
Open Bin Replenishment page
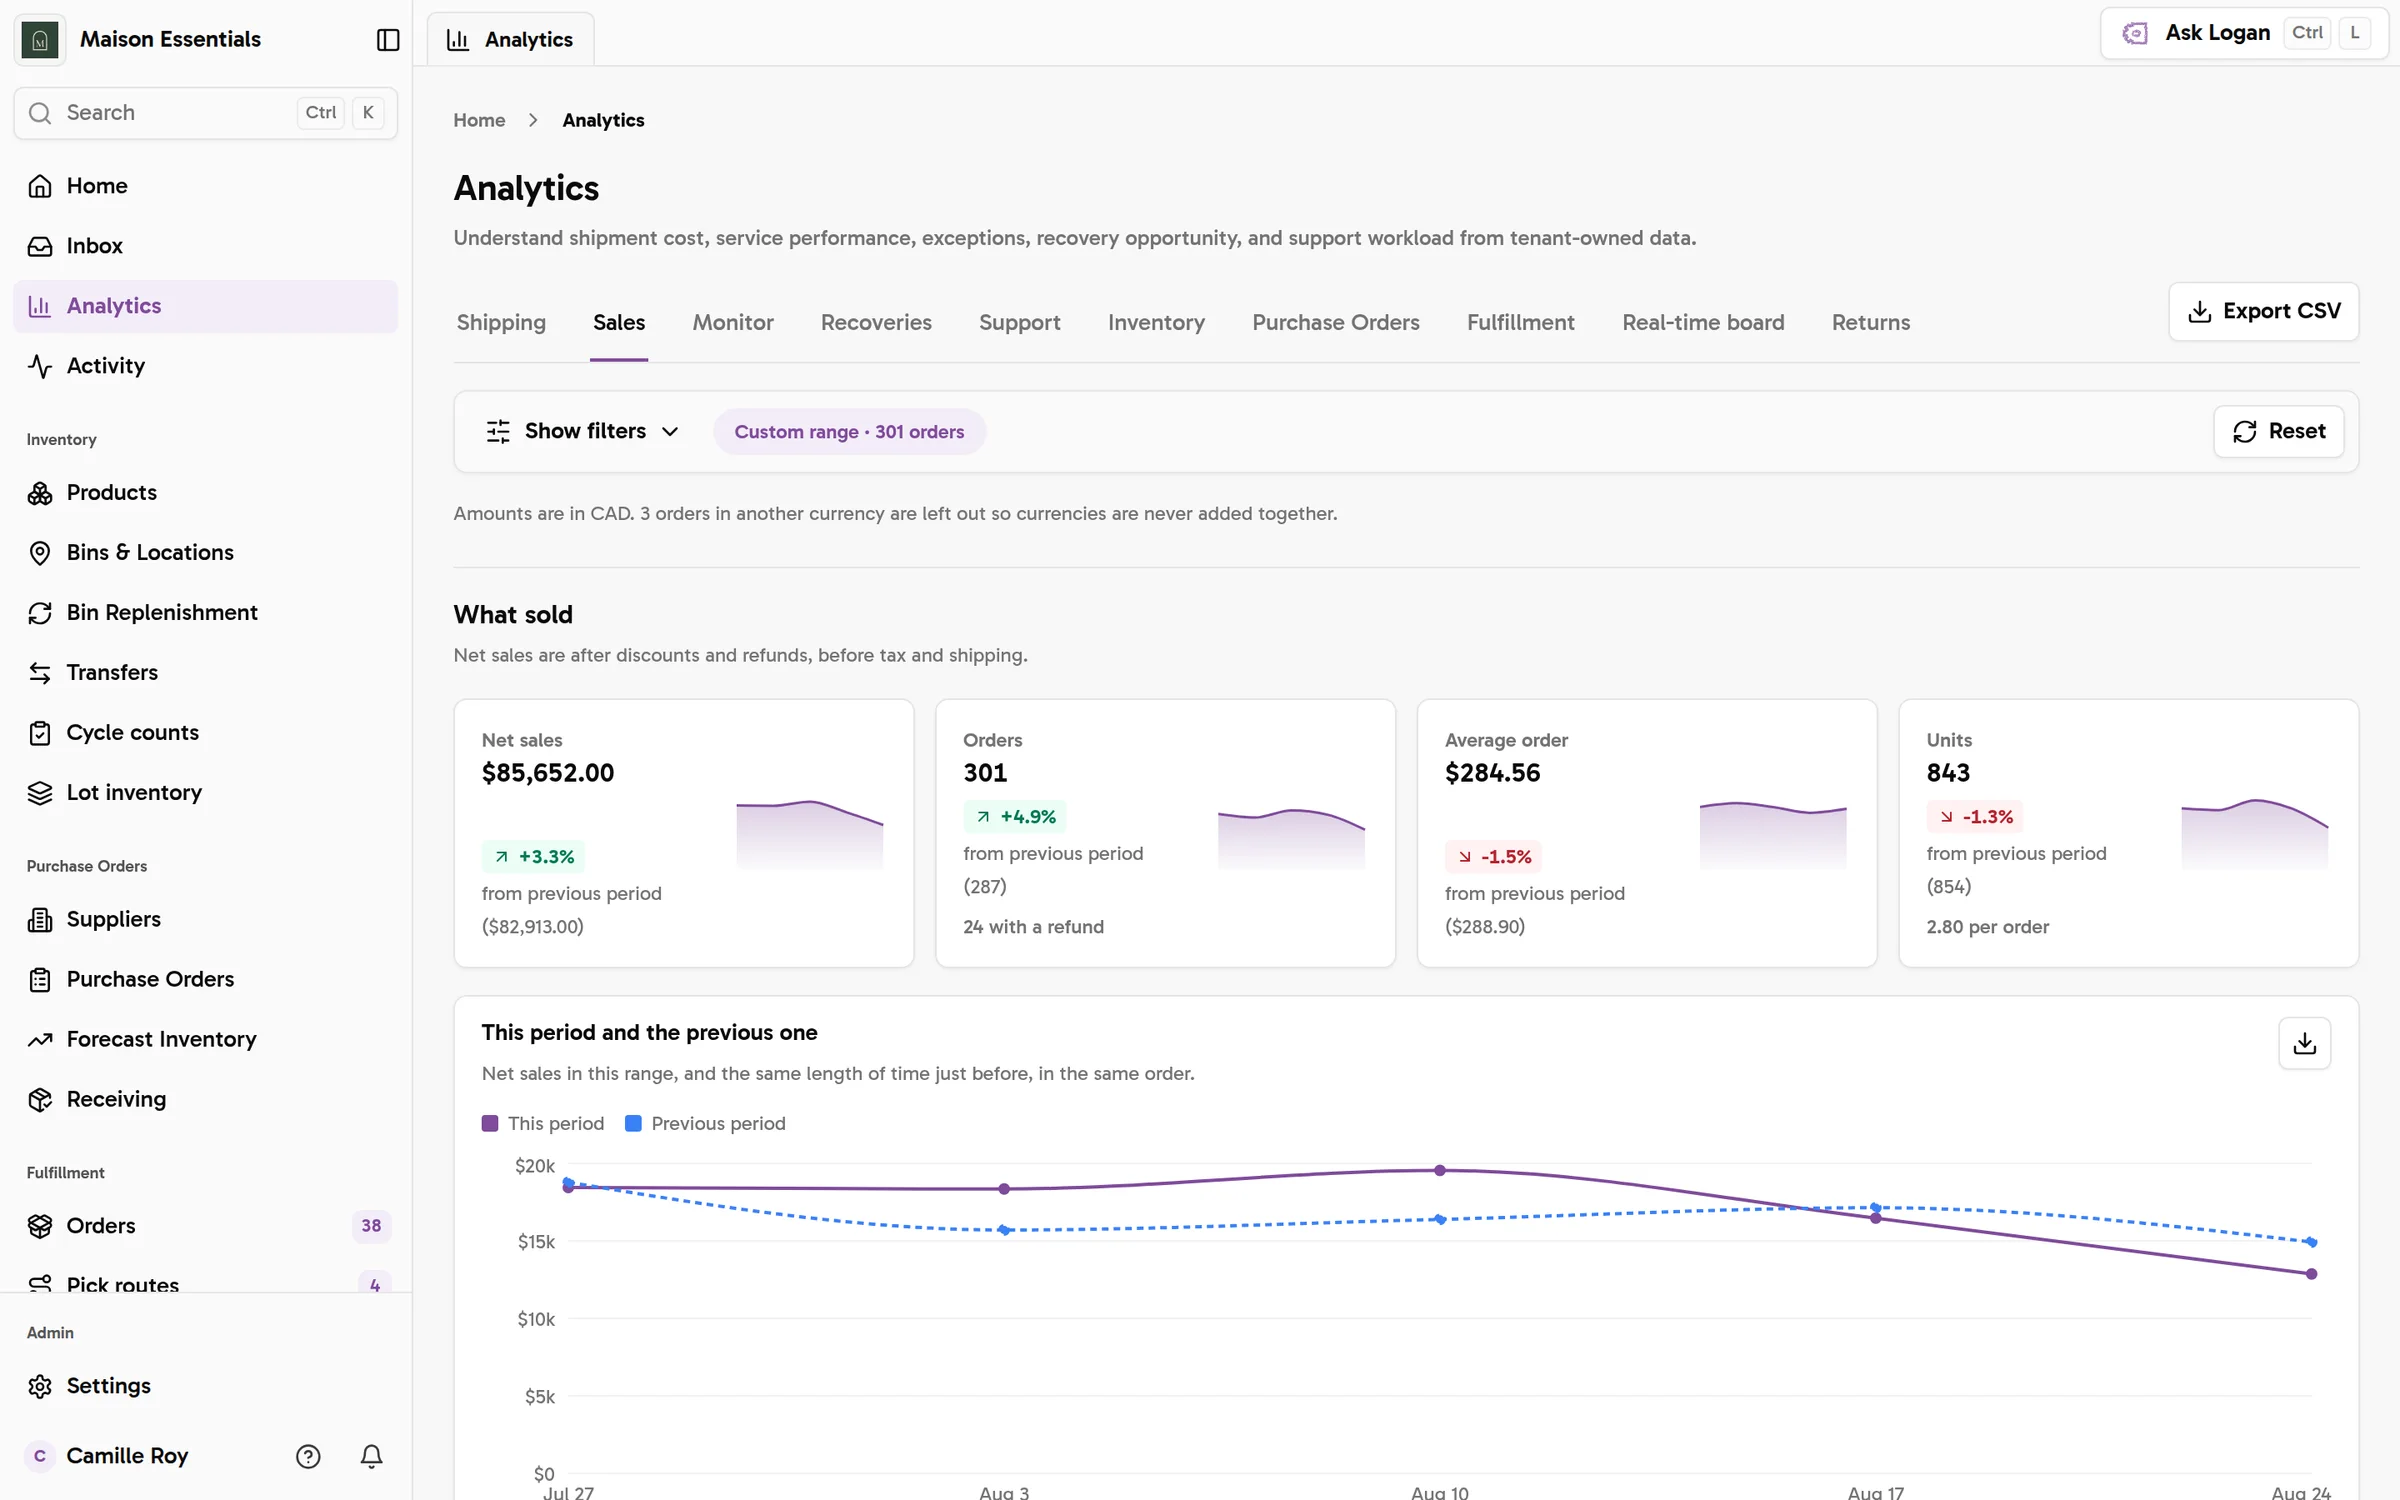(x=205, y=613)
